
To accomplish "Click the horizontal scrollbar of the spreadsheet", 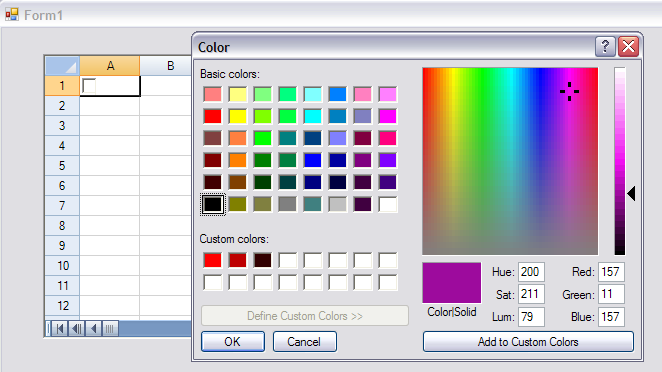I will click(155, 329).
